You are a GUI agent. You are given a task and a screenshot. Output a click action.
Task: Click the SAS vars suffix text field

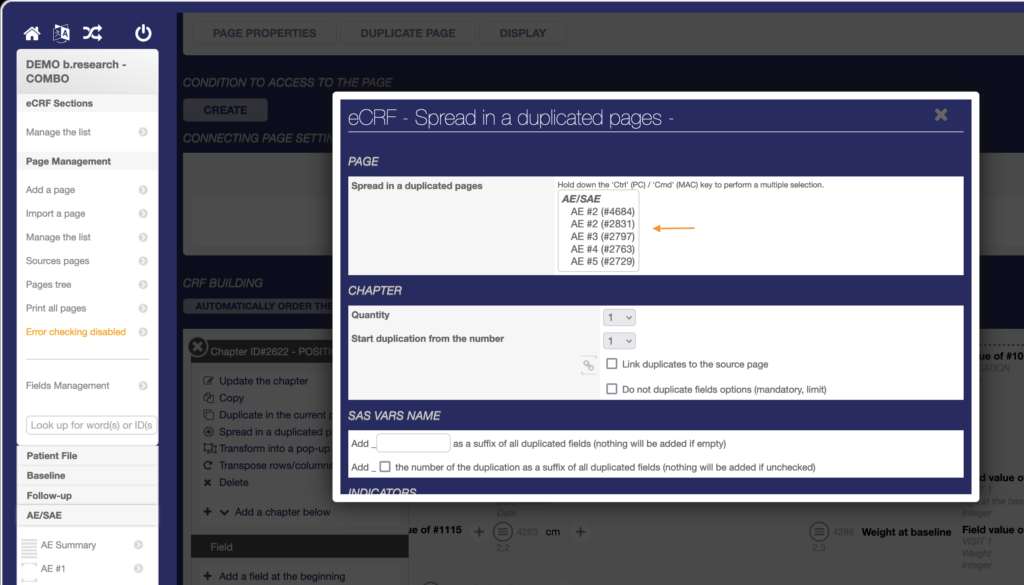point(413,443)
